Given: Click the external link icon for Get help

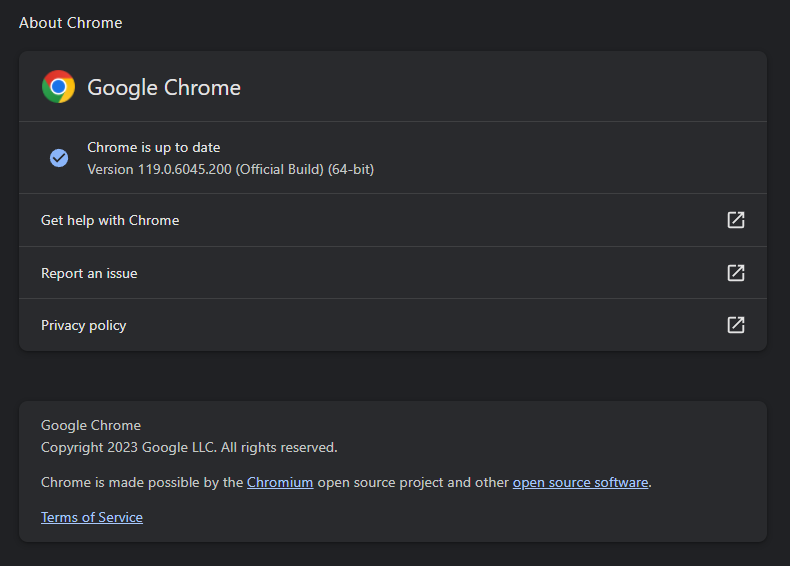Looking at the screenshot, I should pyautogui.click(x=736, y=220).
